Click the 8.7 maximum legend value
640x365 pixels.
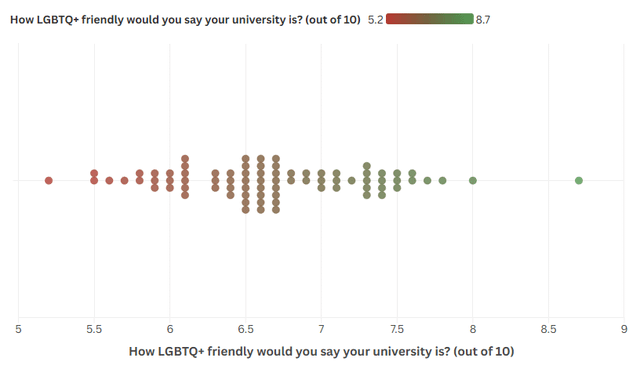[x=483, y=20]
